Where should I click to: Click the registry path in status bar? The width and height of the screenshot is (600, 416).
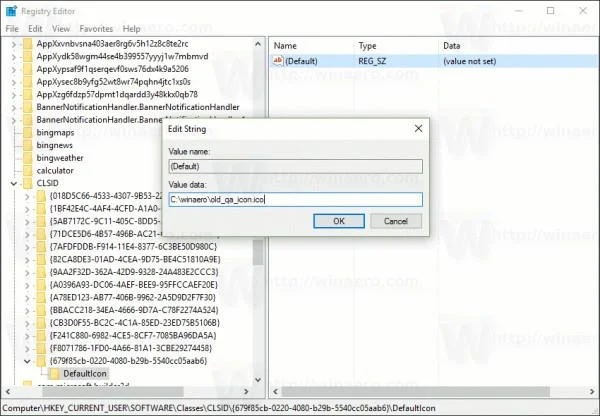click(x=219, y=408)
